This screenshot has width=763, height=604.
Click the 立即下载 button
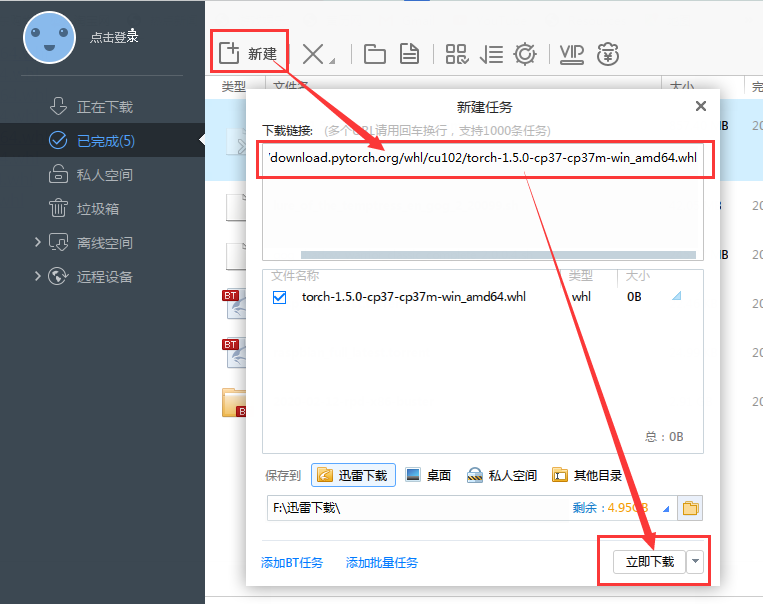coord(649,562)
